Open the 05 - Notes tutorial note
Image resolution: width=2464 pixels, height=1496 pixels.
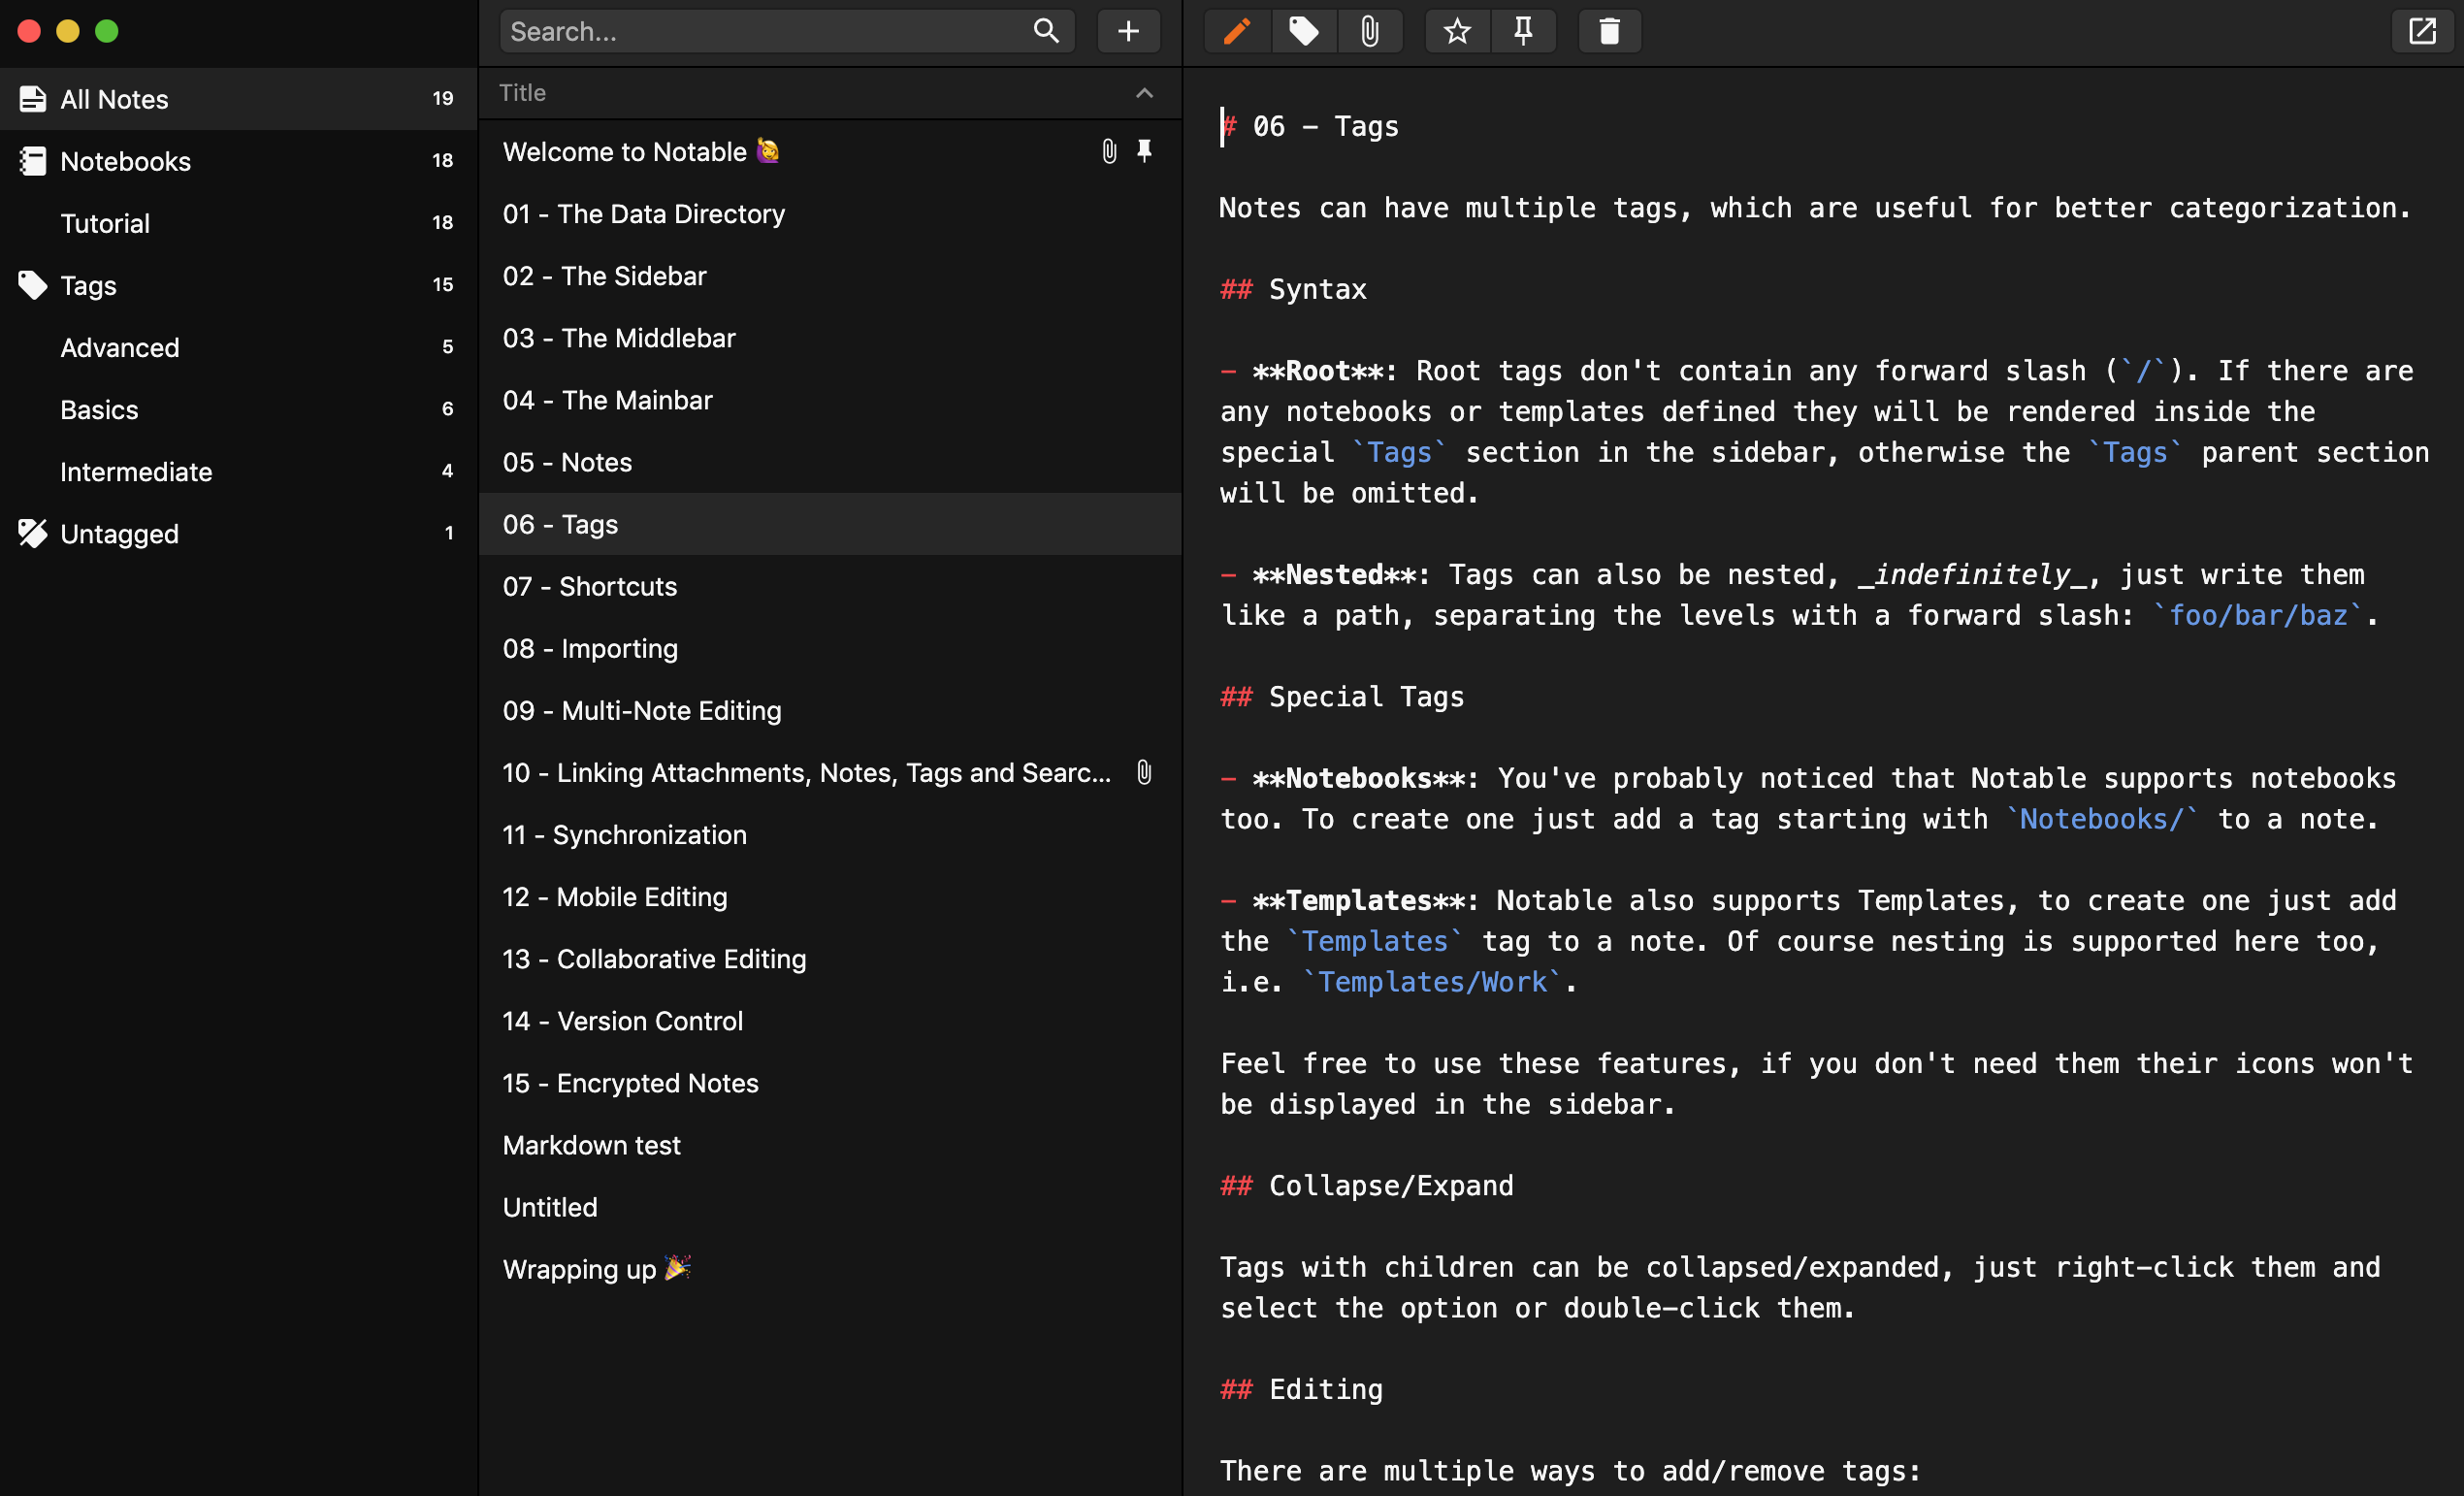pos(567,461)
